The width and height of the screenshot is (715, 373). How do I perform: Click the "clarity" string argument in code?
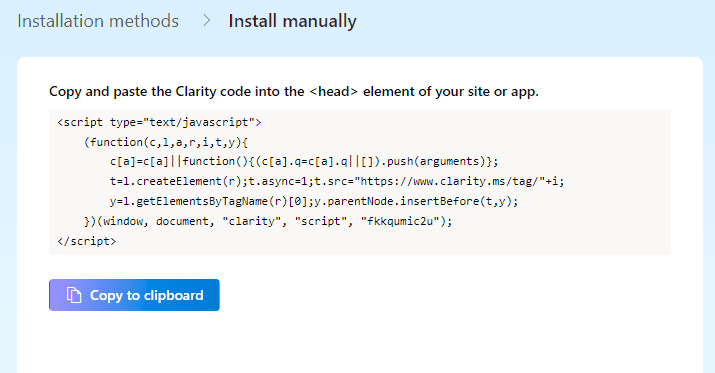[x=252, y=221]
